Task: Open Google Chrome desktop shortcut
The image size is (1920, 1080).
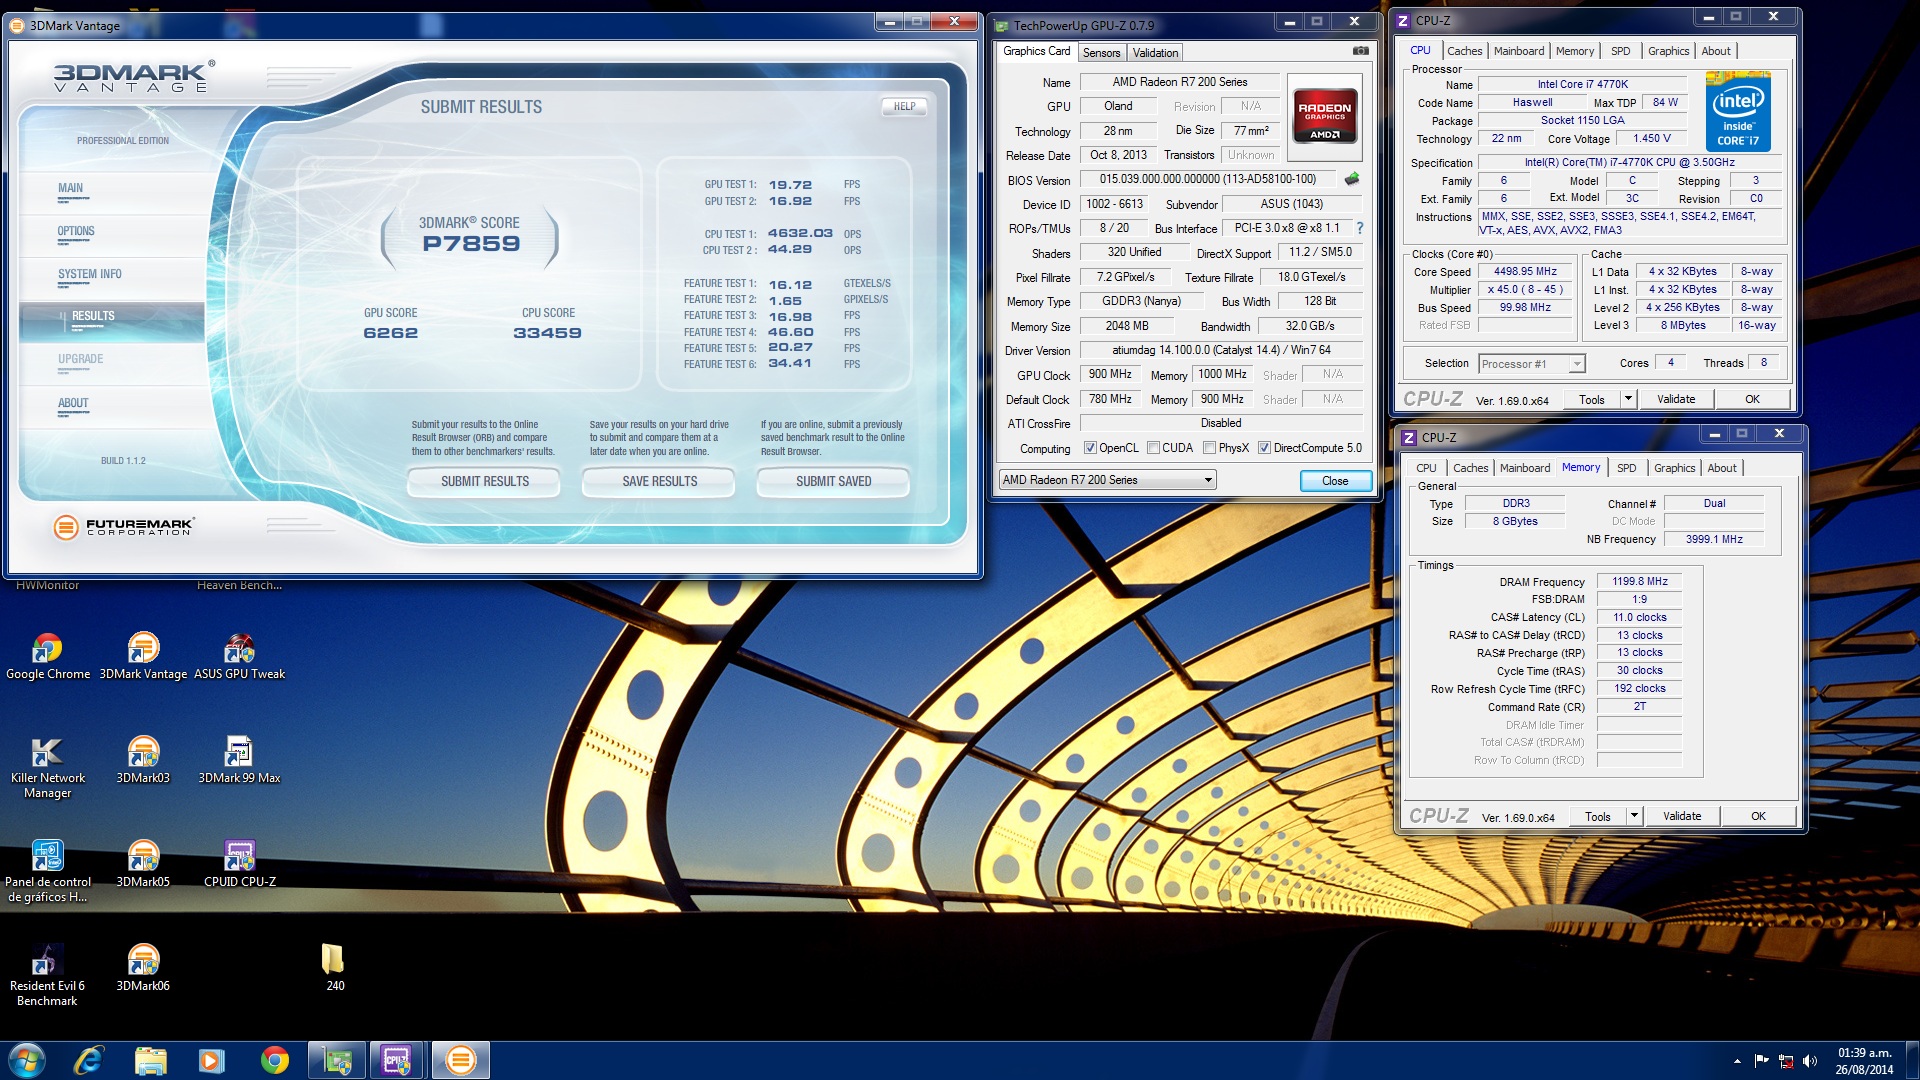Action: click(x=47, y=655)
